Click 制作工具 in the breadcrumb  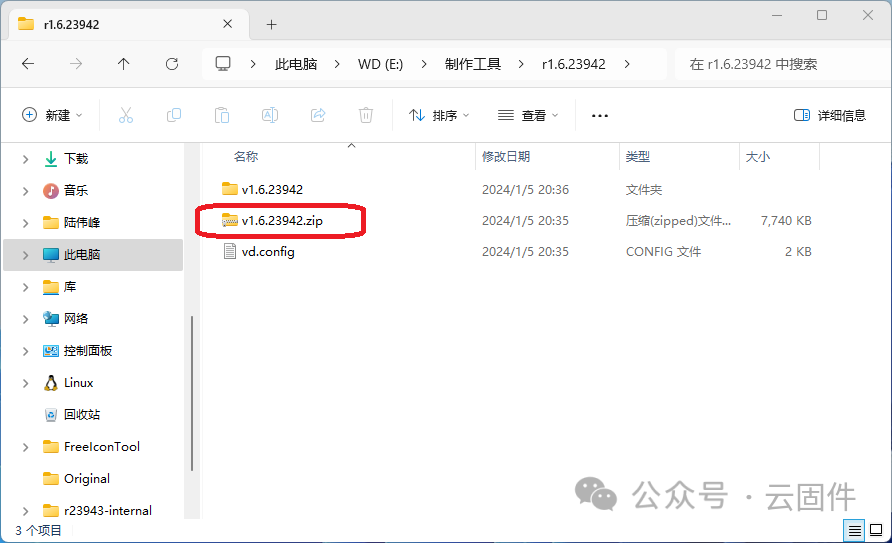[473, 64]
